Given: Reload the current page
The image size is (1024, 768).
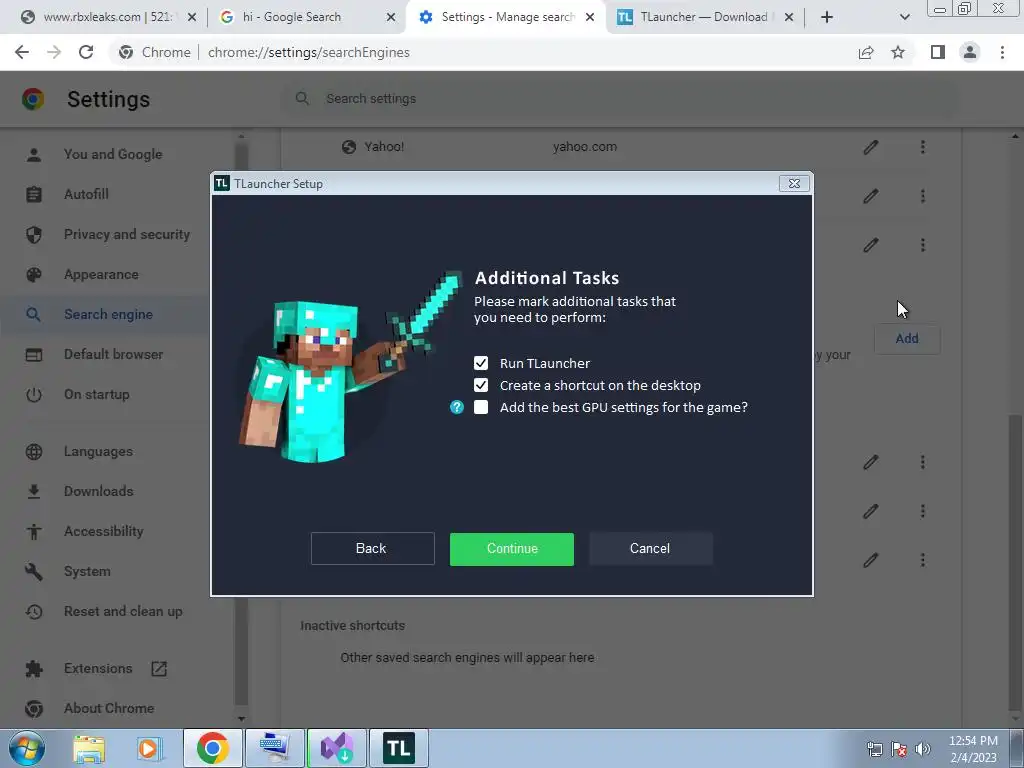Looking at the screenshot, I should [86, 52].
